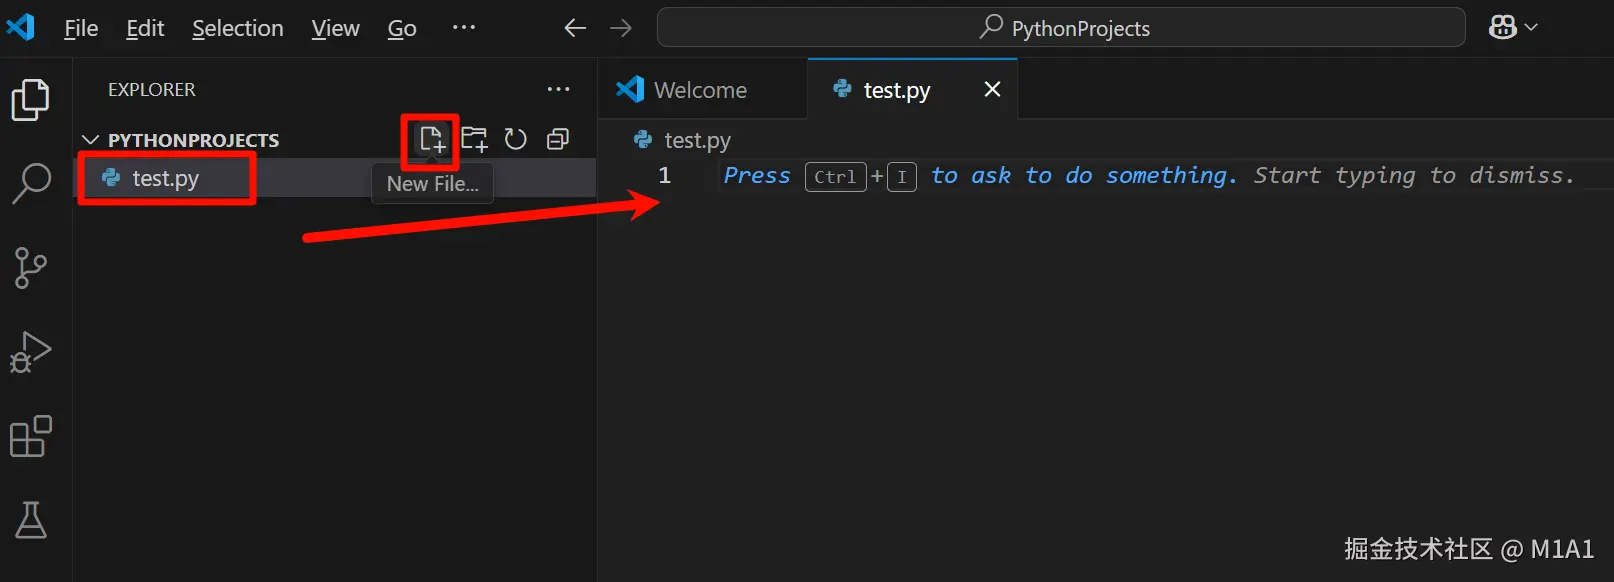1614x582 pixels.
Task: Collapse all folders in Explorer
Action: point(558,139)
